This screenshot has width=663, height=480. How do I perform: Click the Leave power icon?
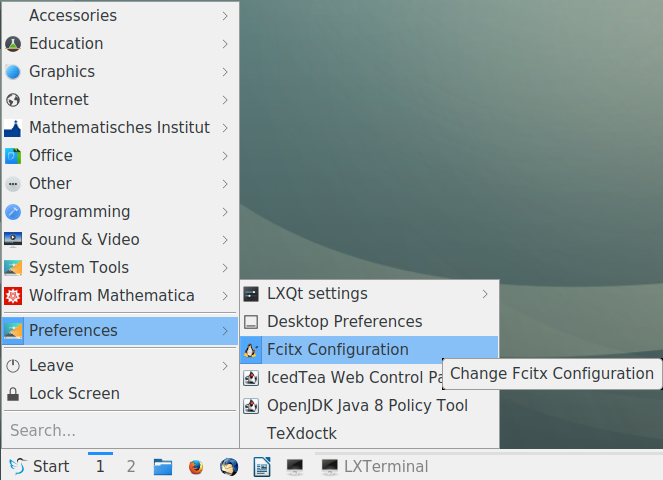point(13,366)
